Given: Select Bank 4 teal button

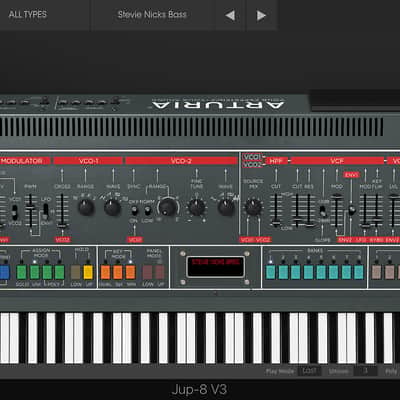Looking at the screenshot, I should [x=308, y=272].
